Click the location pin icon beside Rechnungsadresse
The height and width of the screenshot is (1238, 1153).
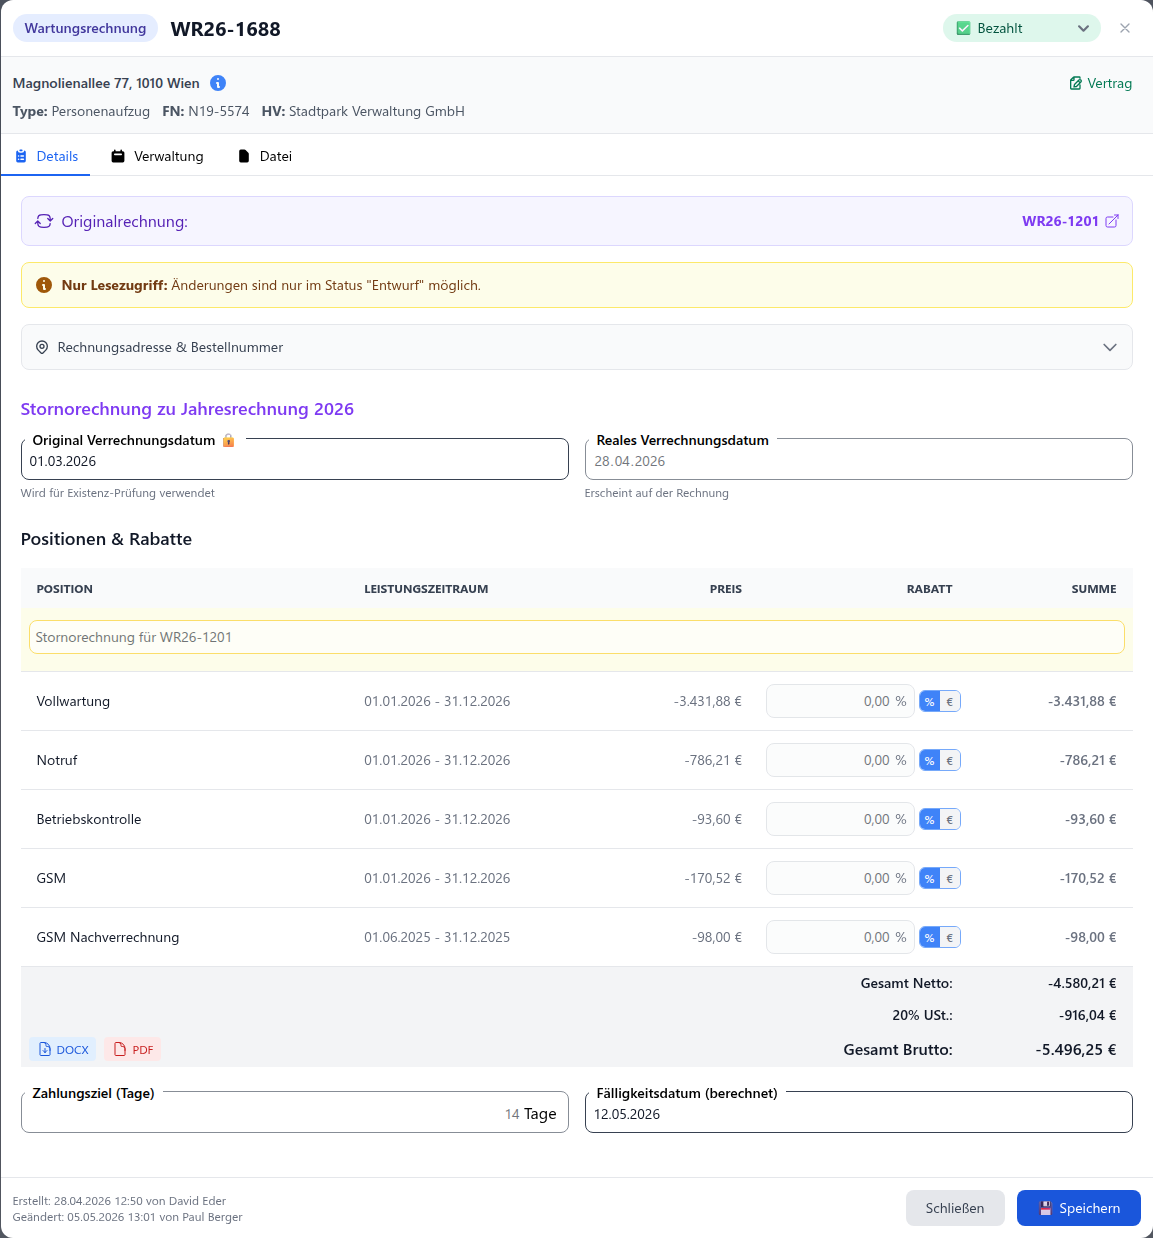coord(42,347)
